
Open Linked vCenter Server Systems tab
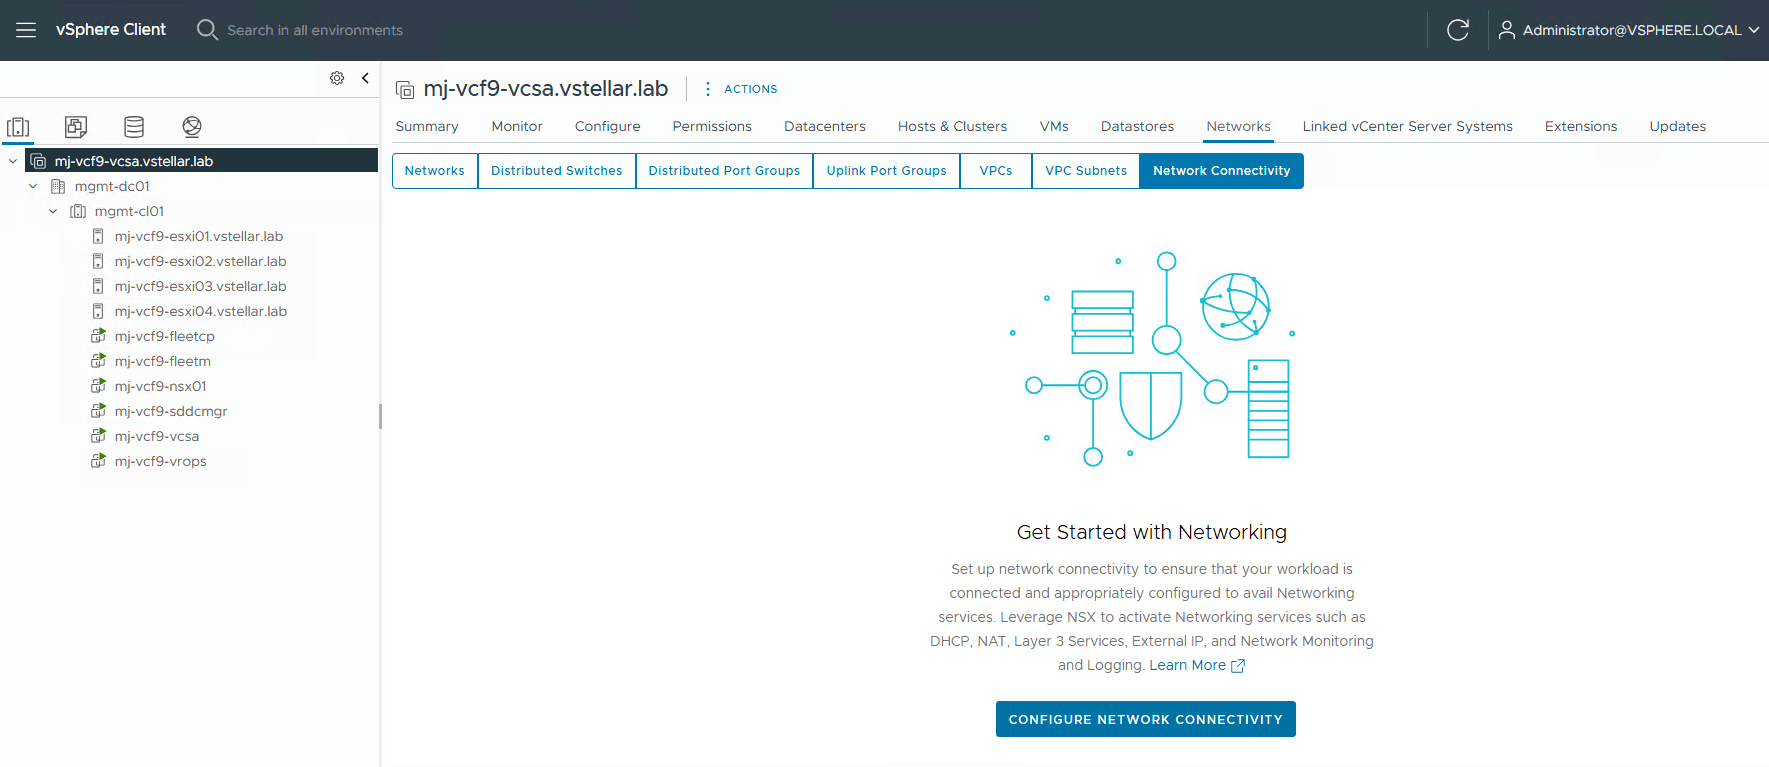coord(1407,126)
